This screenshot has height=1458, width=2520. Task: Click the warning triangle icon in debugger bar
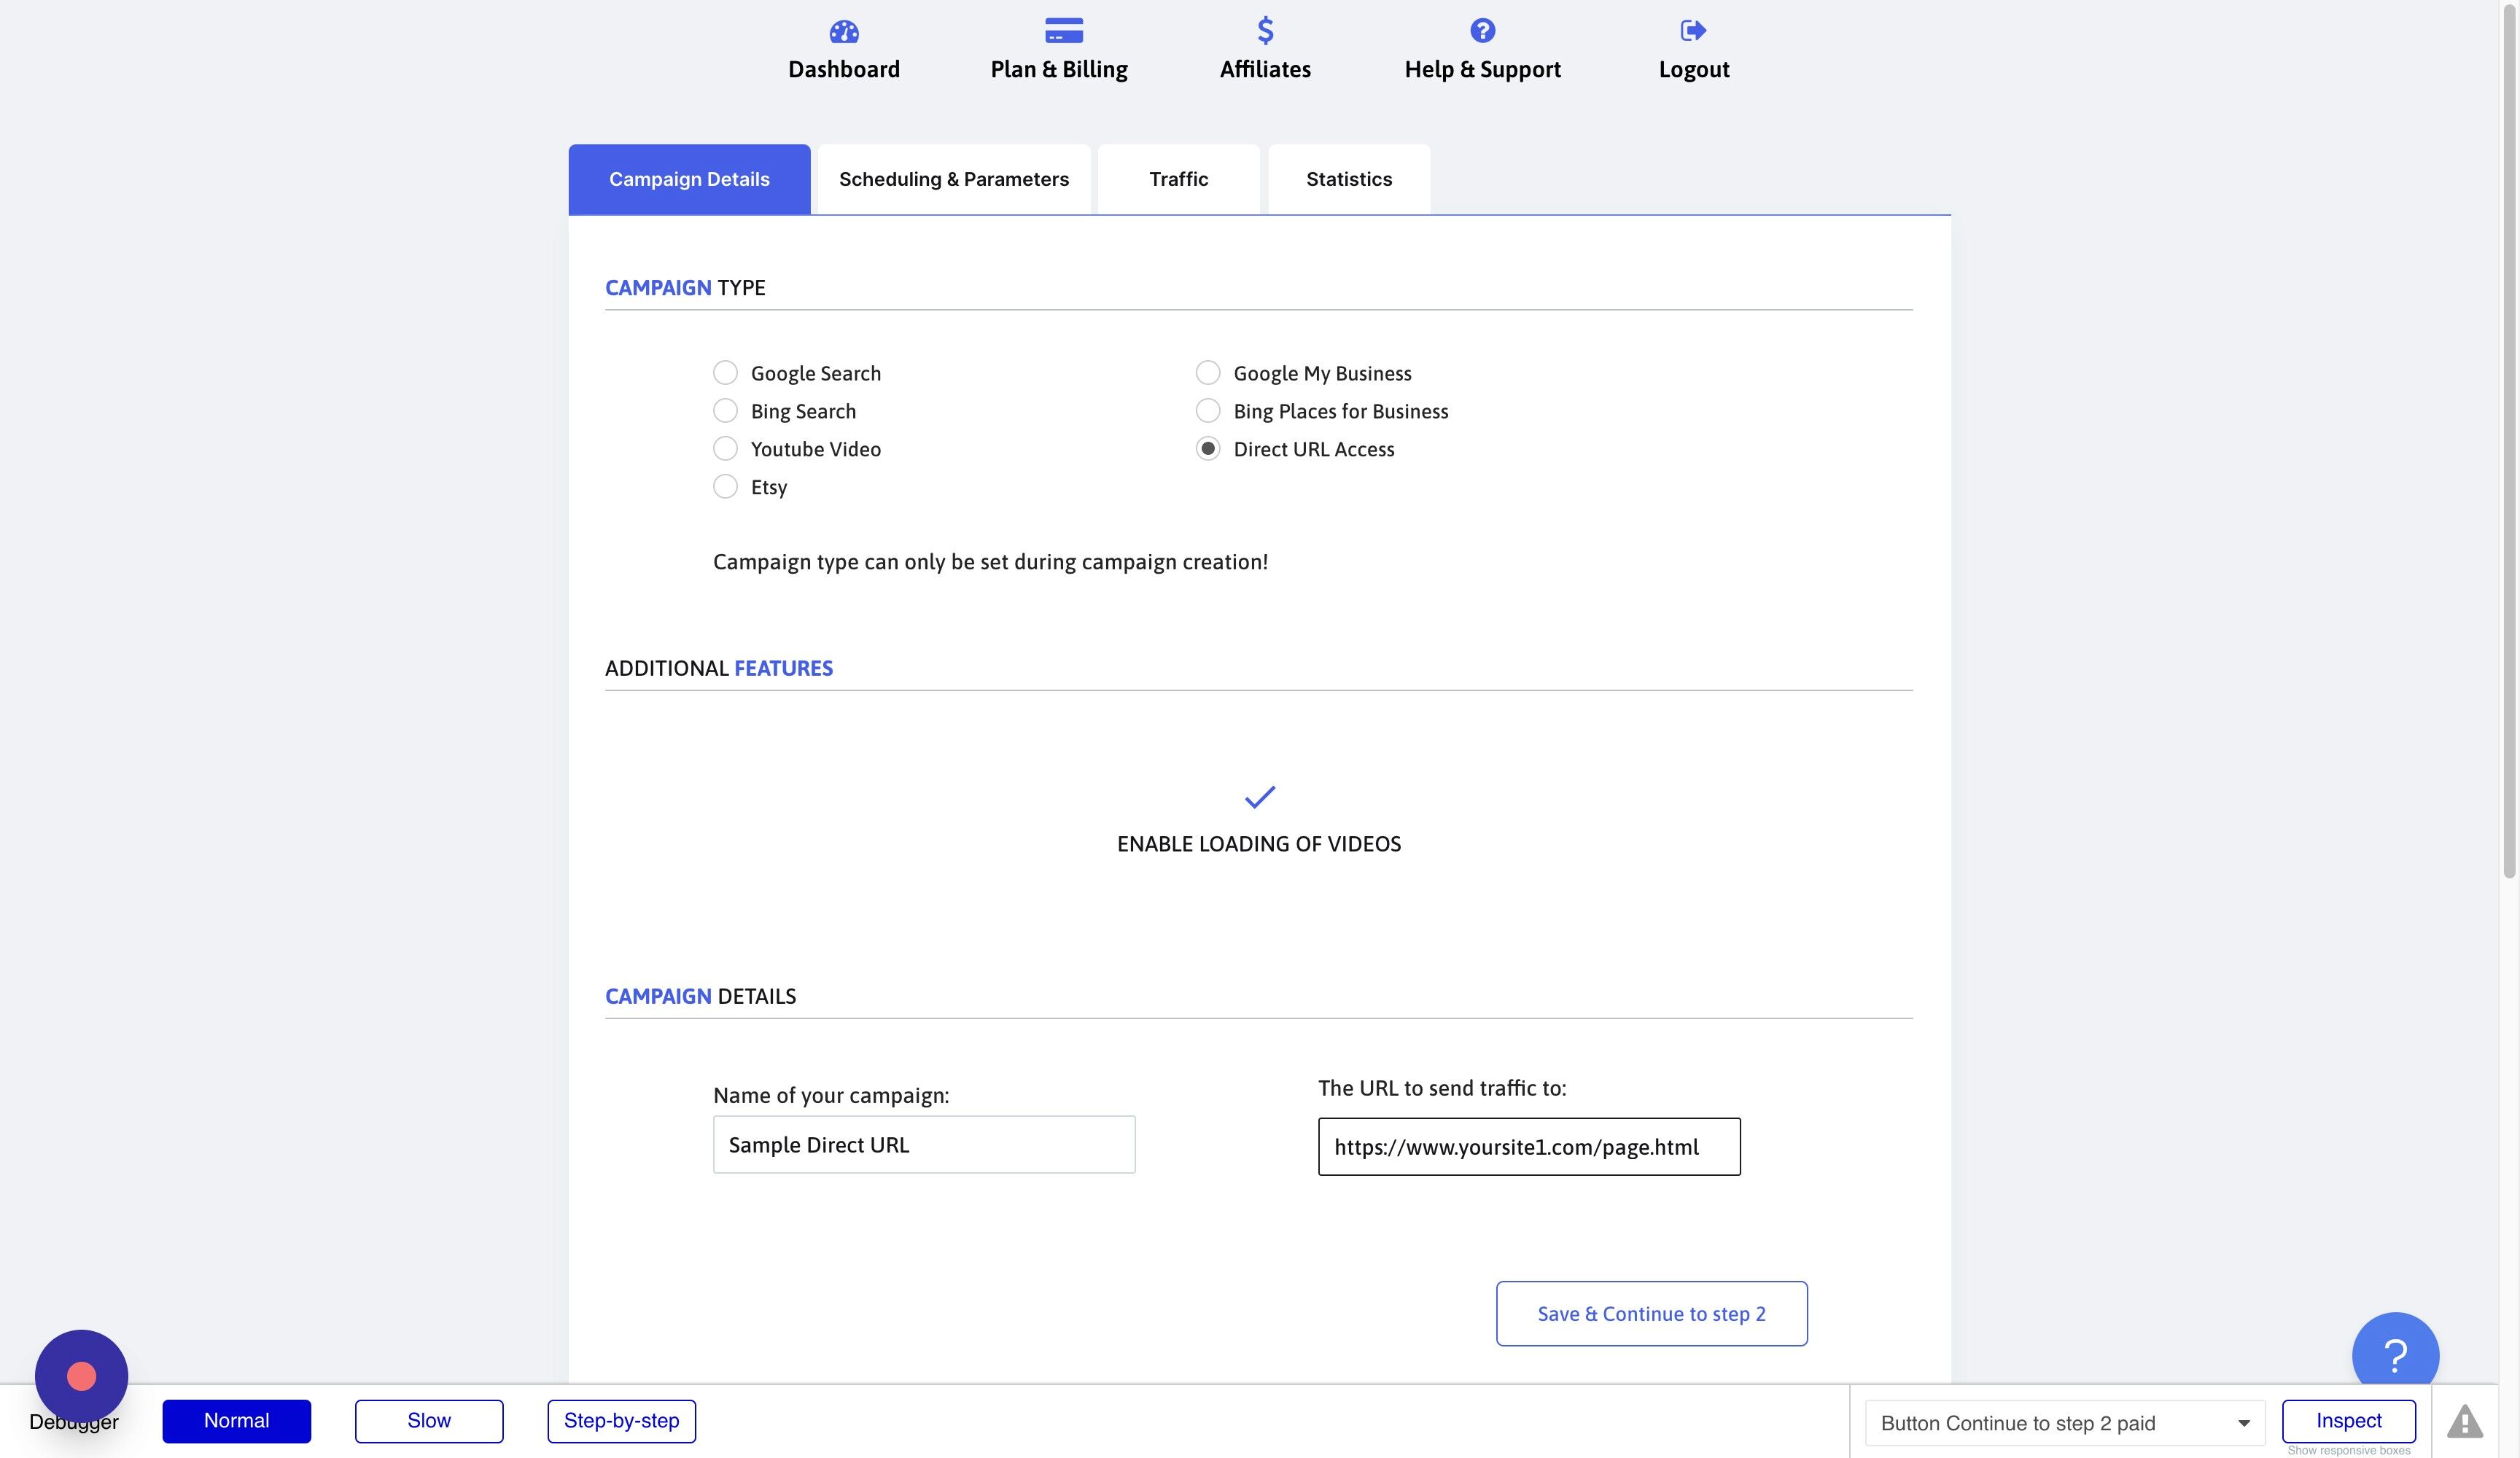pos(2464,1421)
